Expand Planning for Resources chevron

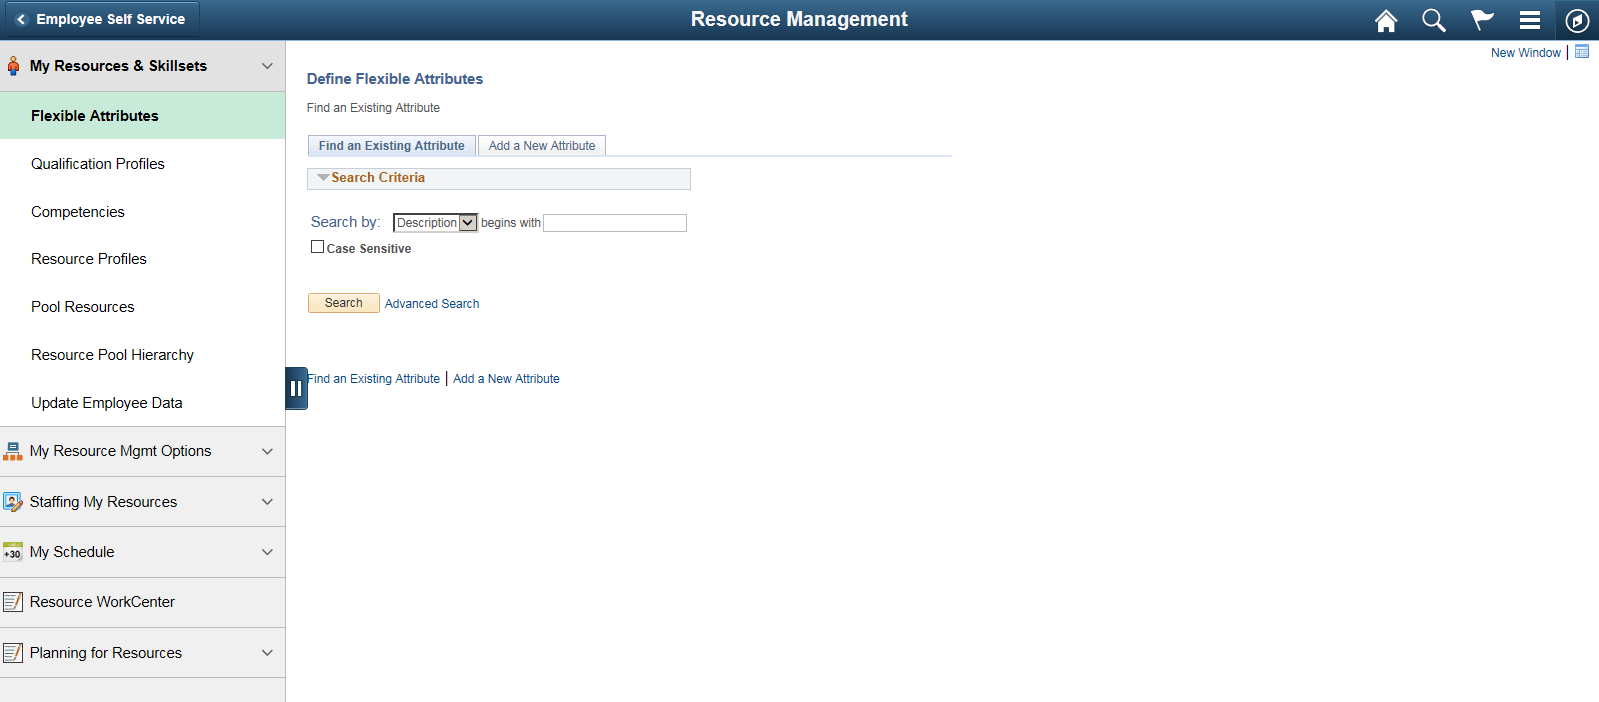tap(267, 653)
